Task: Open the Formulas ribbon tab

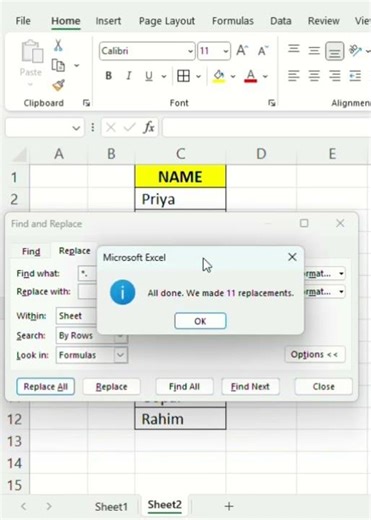Action: 233,21
